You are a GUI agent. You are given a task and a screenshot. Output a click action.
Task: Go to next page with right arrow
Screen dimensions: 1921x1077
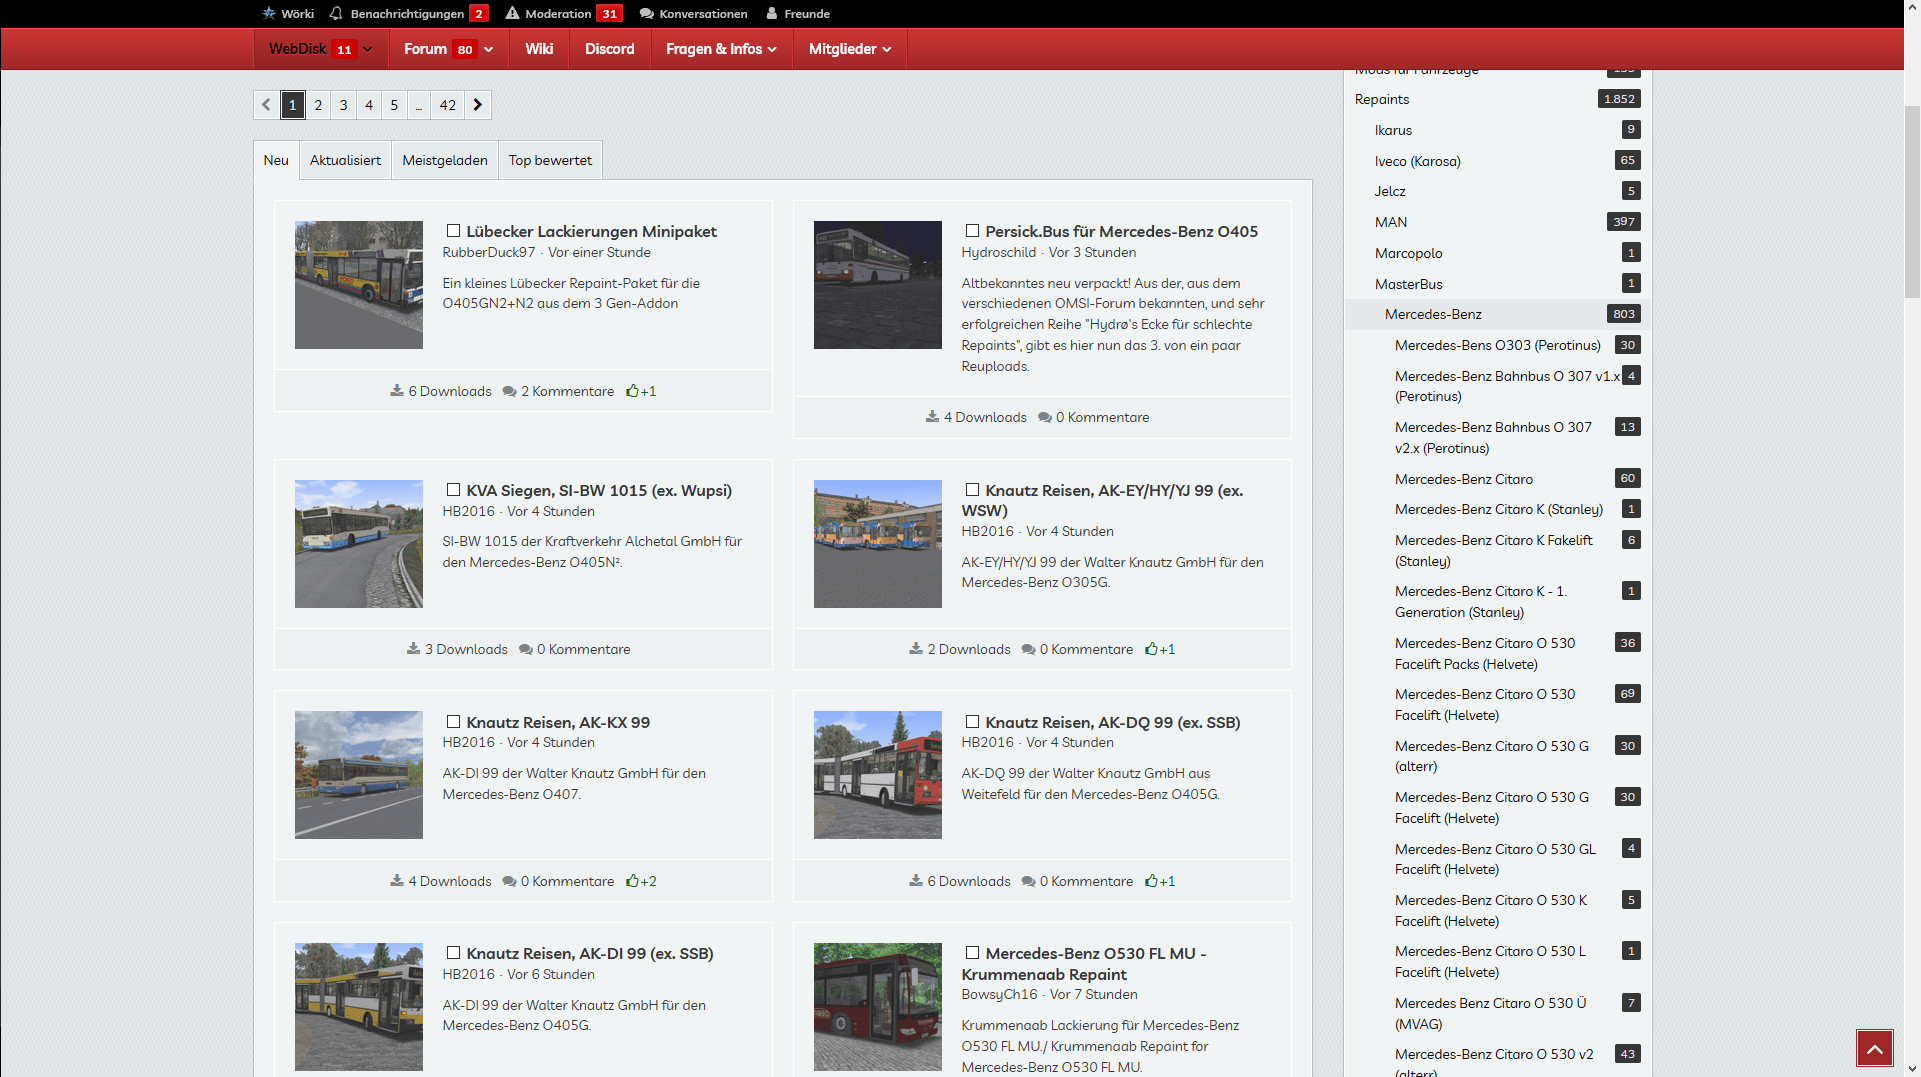coord(478,105)
